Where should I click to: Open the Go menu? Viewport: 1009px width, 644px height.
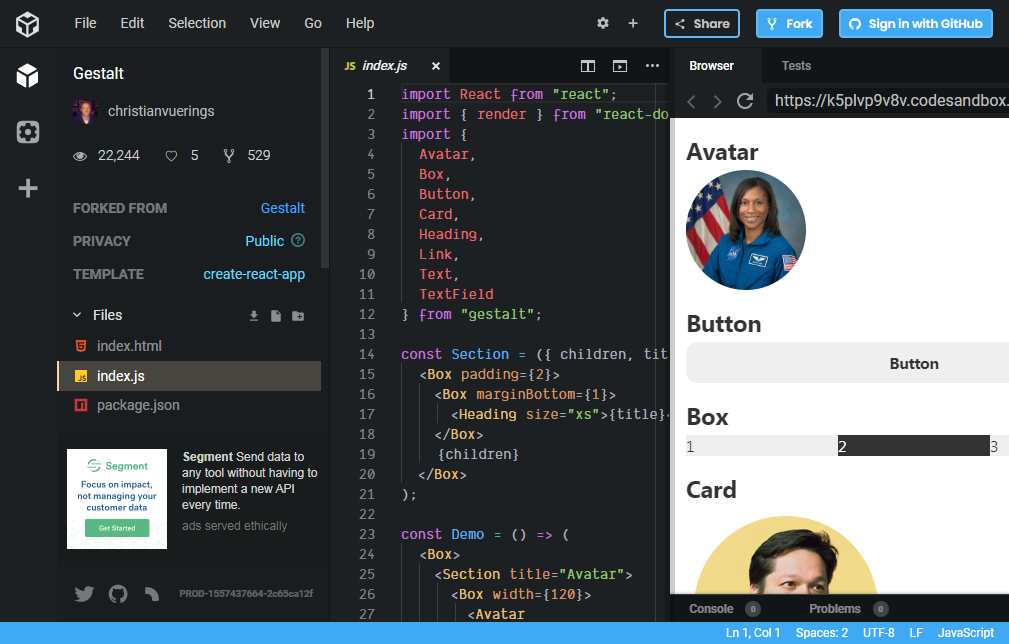313,23
